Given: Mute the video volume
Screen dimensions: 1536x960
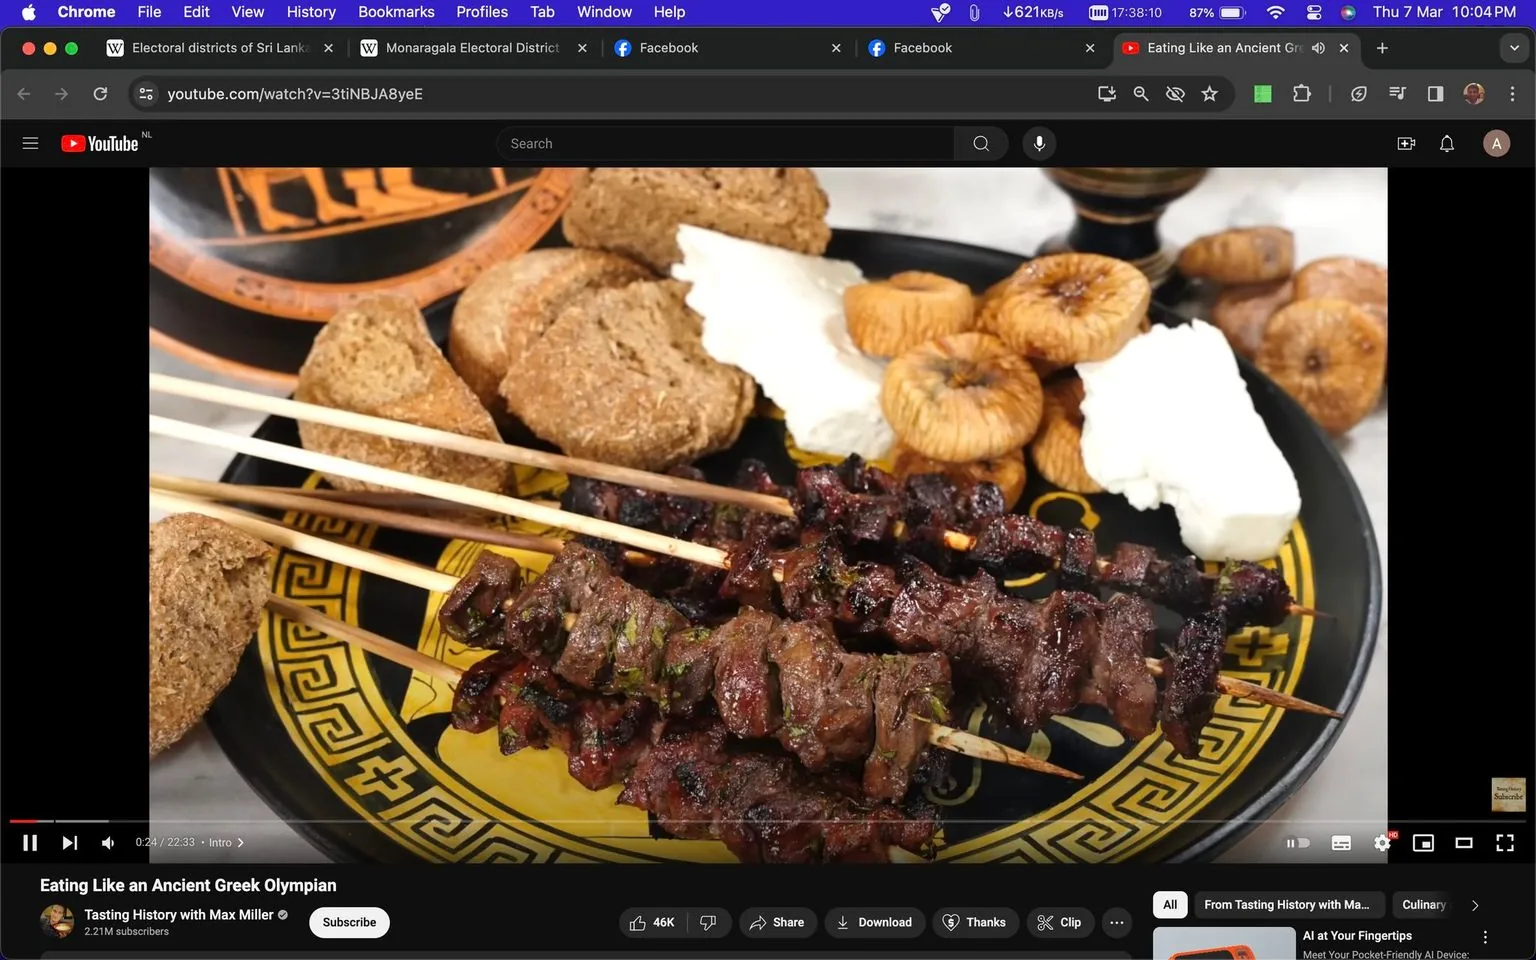Looking at the screenshot, I should (x=107, y=842).
